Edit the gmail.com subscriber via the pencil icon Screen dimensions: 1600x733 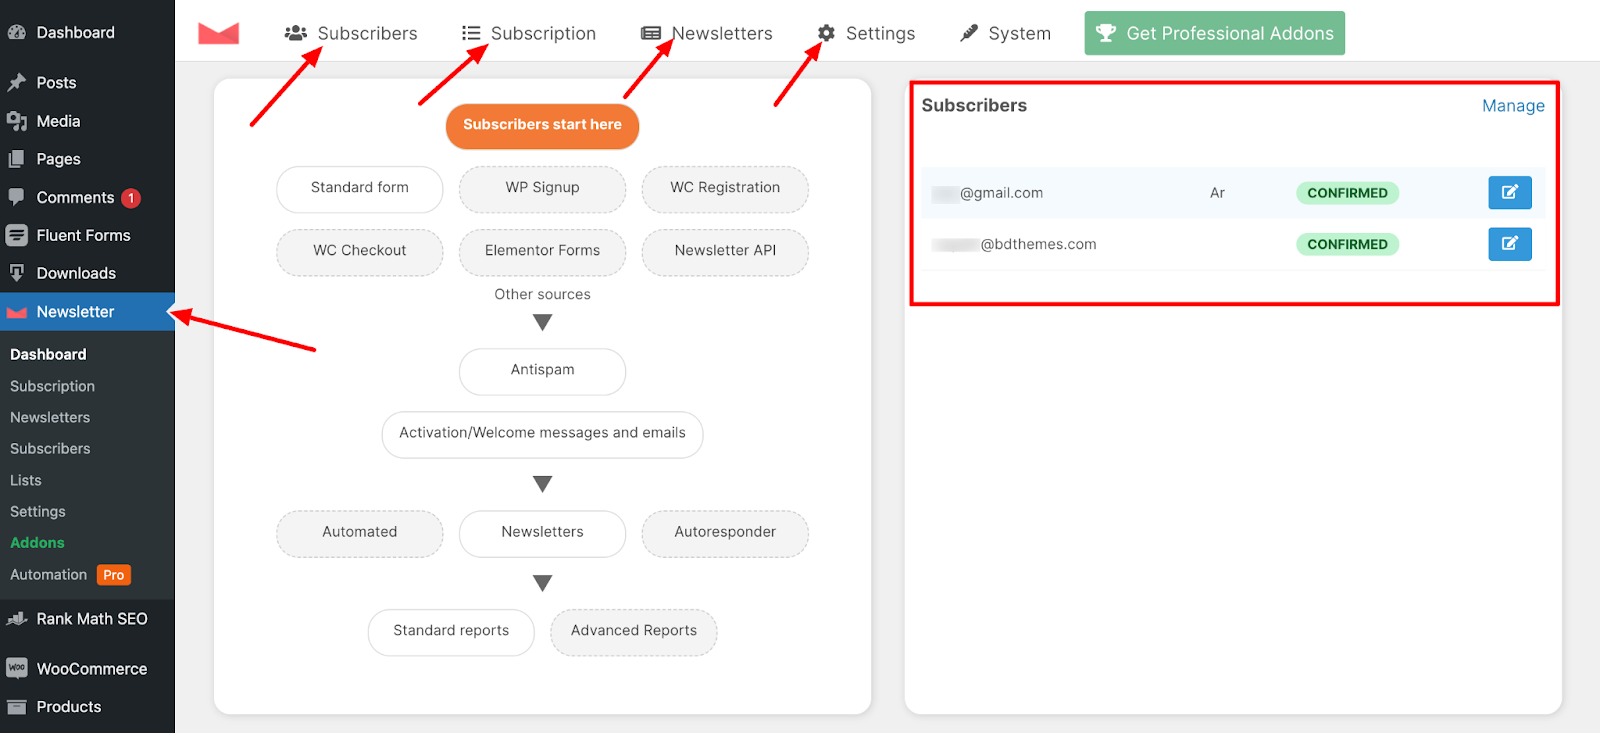pyautogui.click(x=1510, y=192)
